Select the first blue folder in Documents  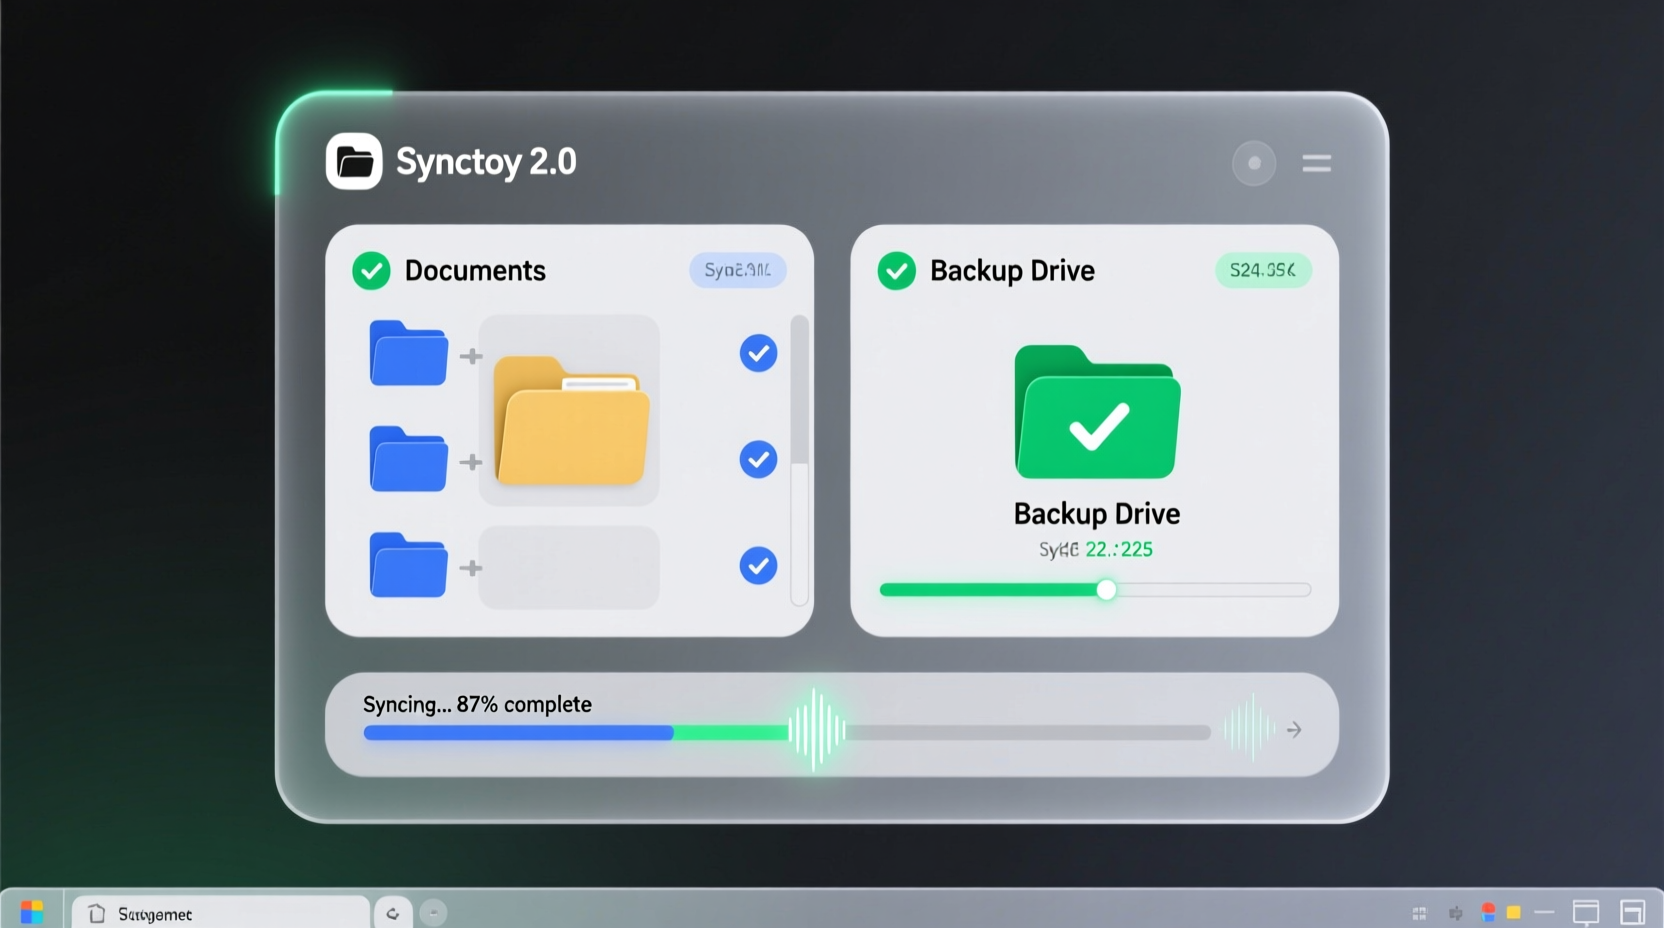408,353
